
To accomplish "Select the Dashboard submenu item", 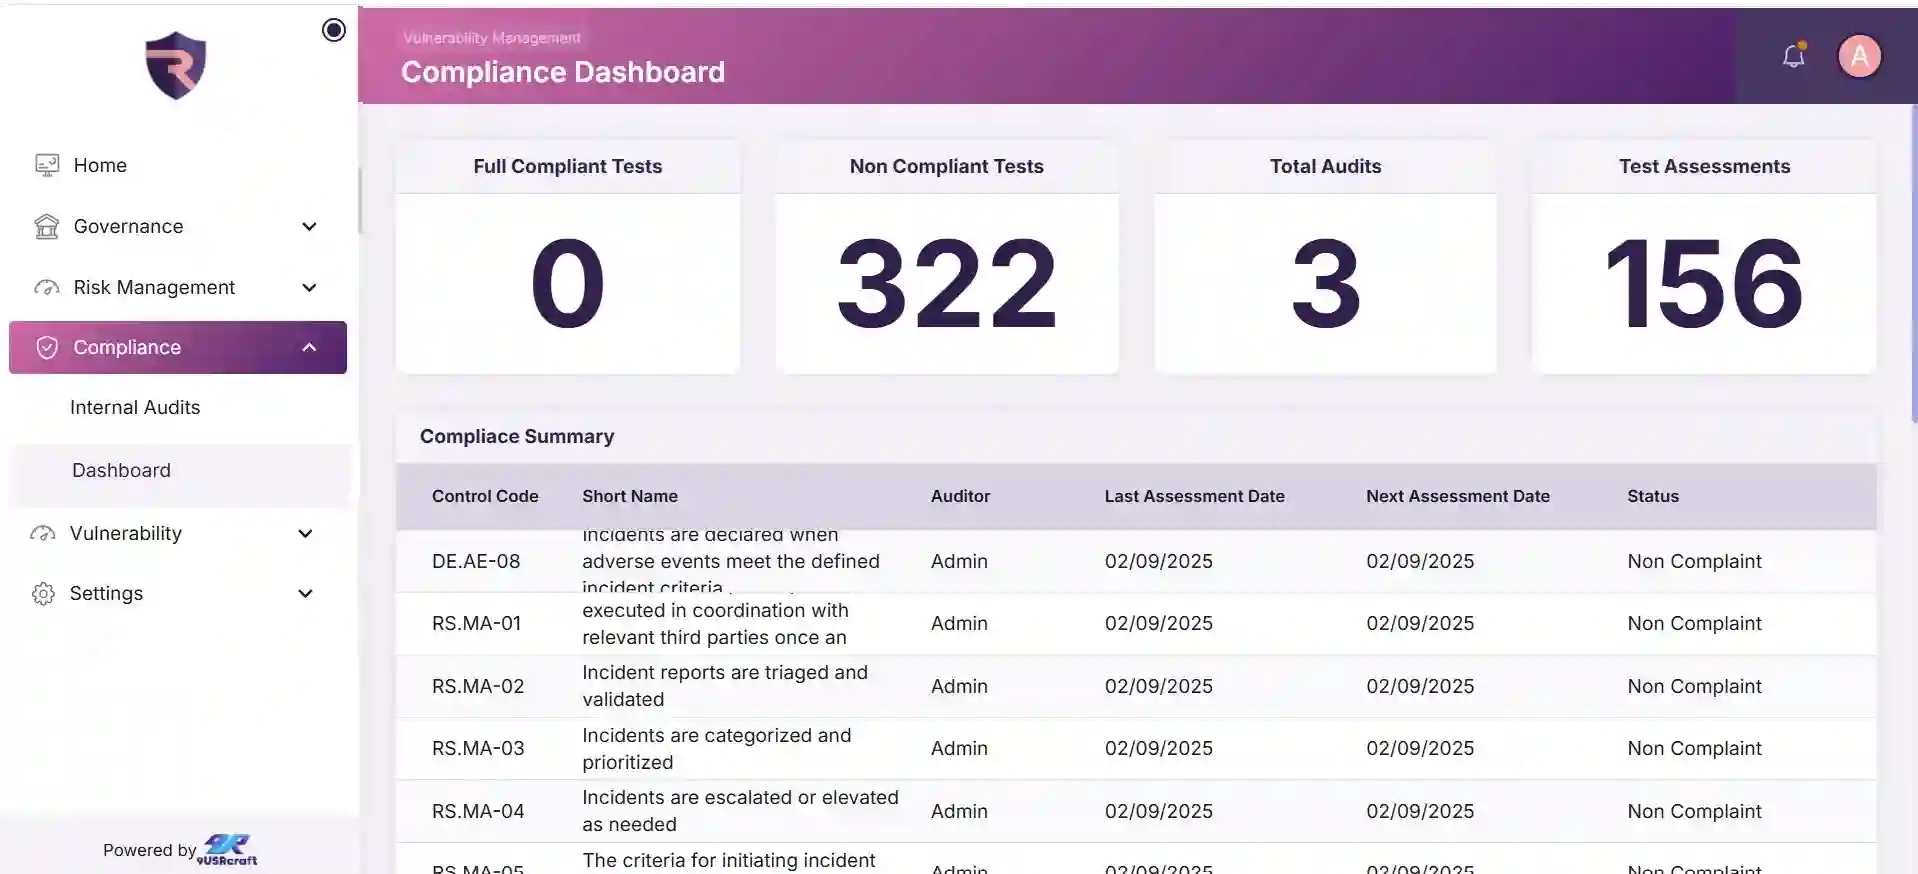I will coord(121,471).
